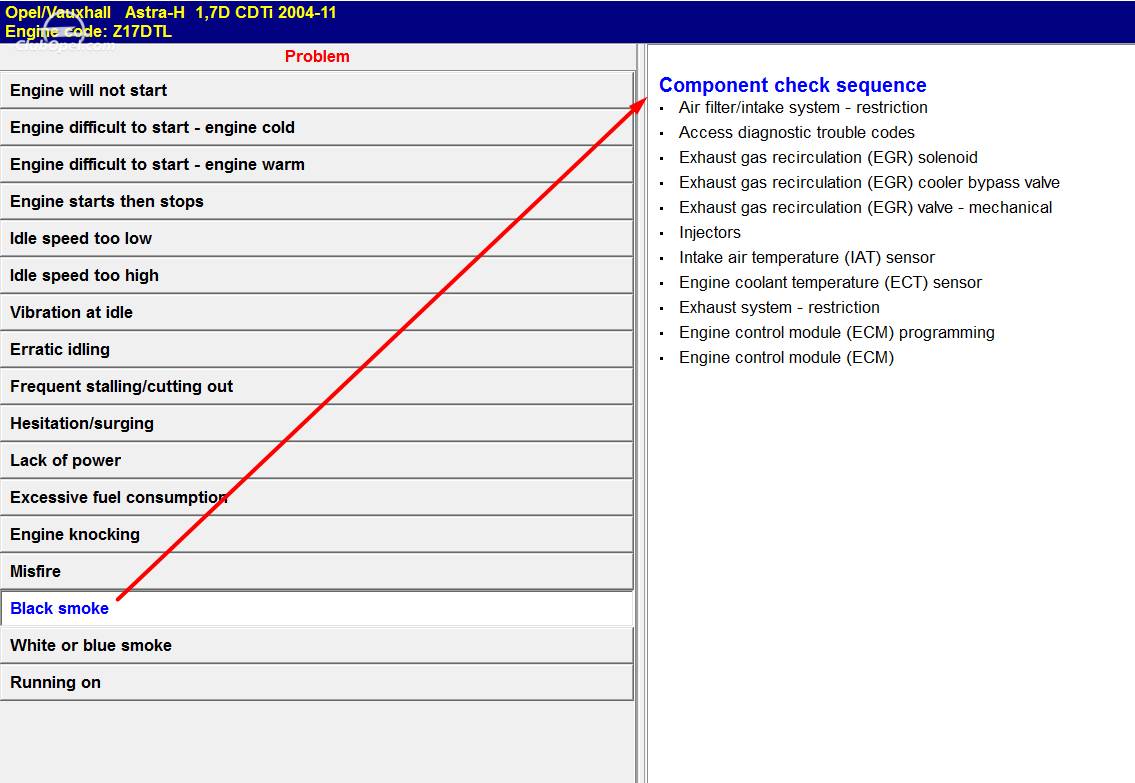
Task: Click 'Exhaust gas recirculation (EGR) solenoid' item
Action: pos(828,158)
